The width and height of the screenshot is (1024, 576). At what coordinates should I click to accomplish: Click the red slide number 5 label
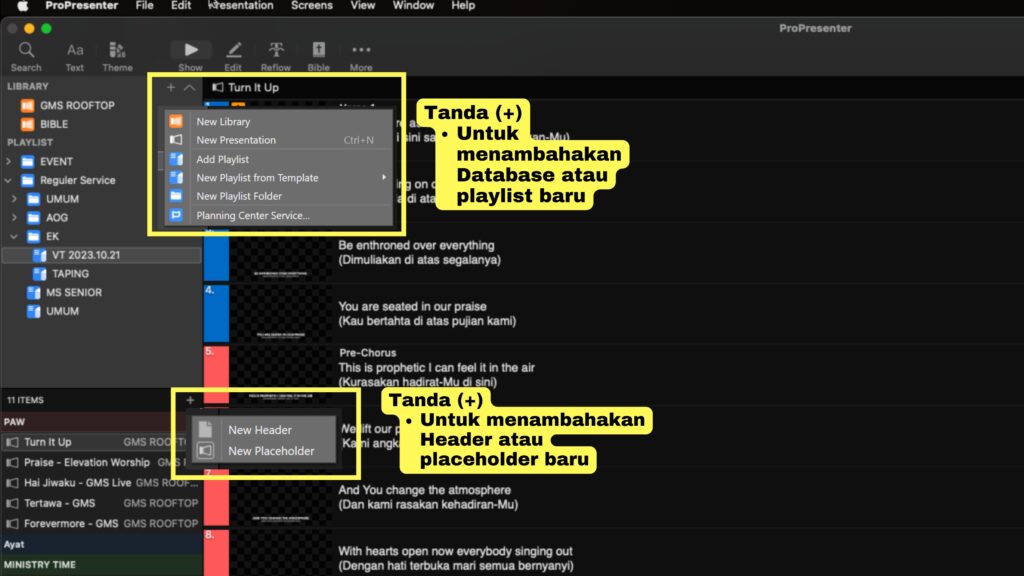(216, 375)
